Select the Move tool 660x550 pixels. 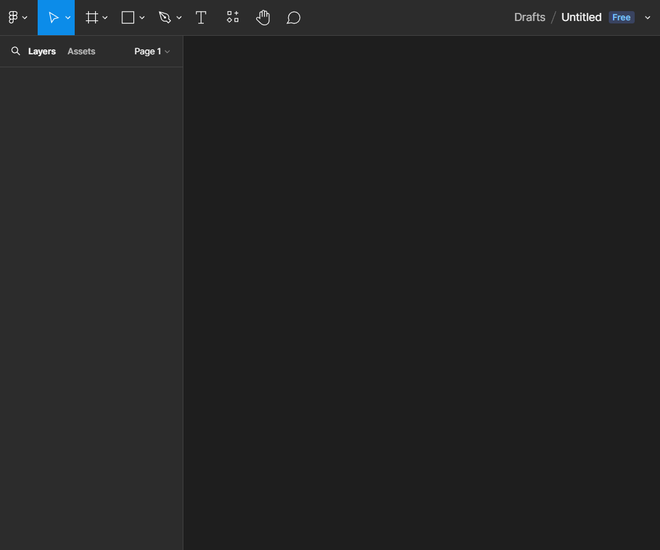coord(53,18)
